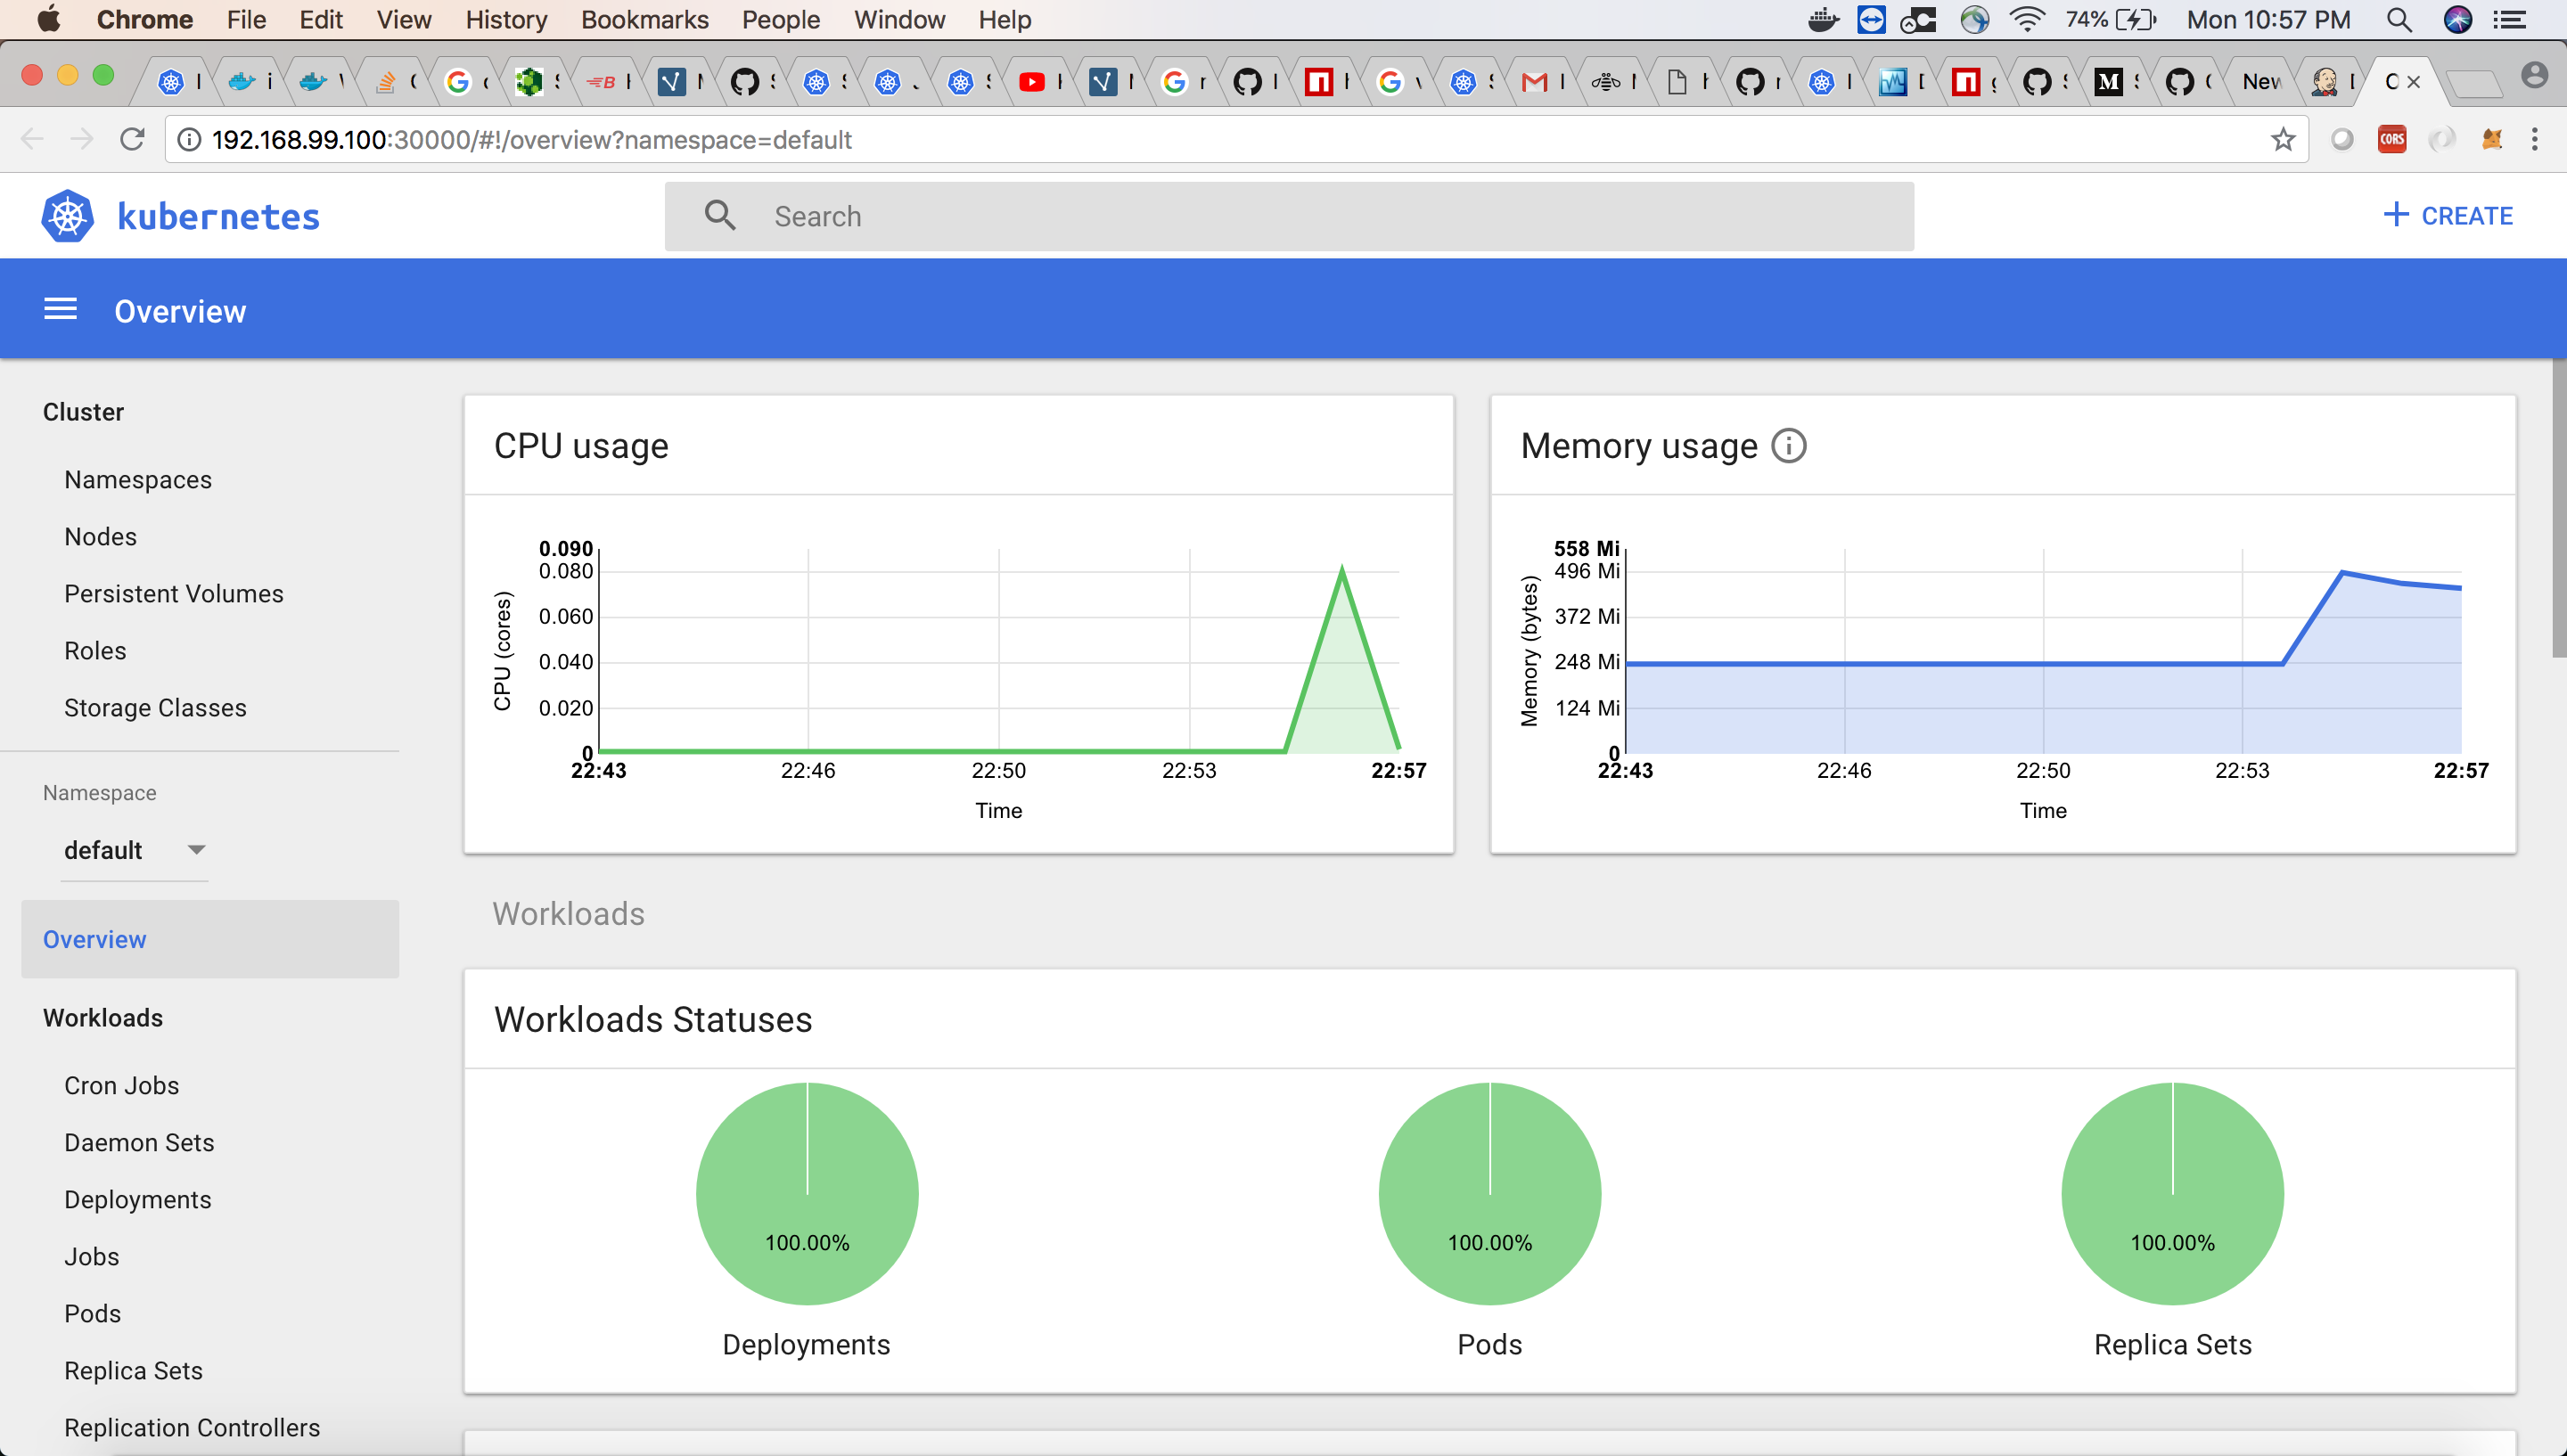Click inside the Search field
The height and width of the screenshot is (1456, 2567).
[1288, 216]
